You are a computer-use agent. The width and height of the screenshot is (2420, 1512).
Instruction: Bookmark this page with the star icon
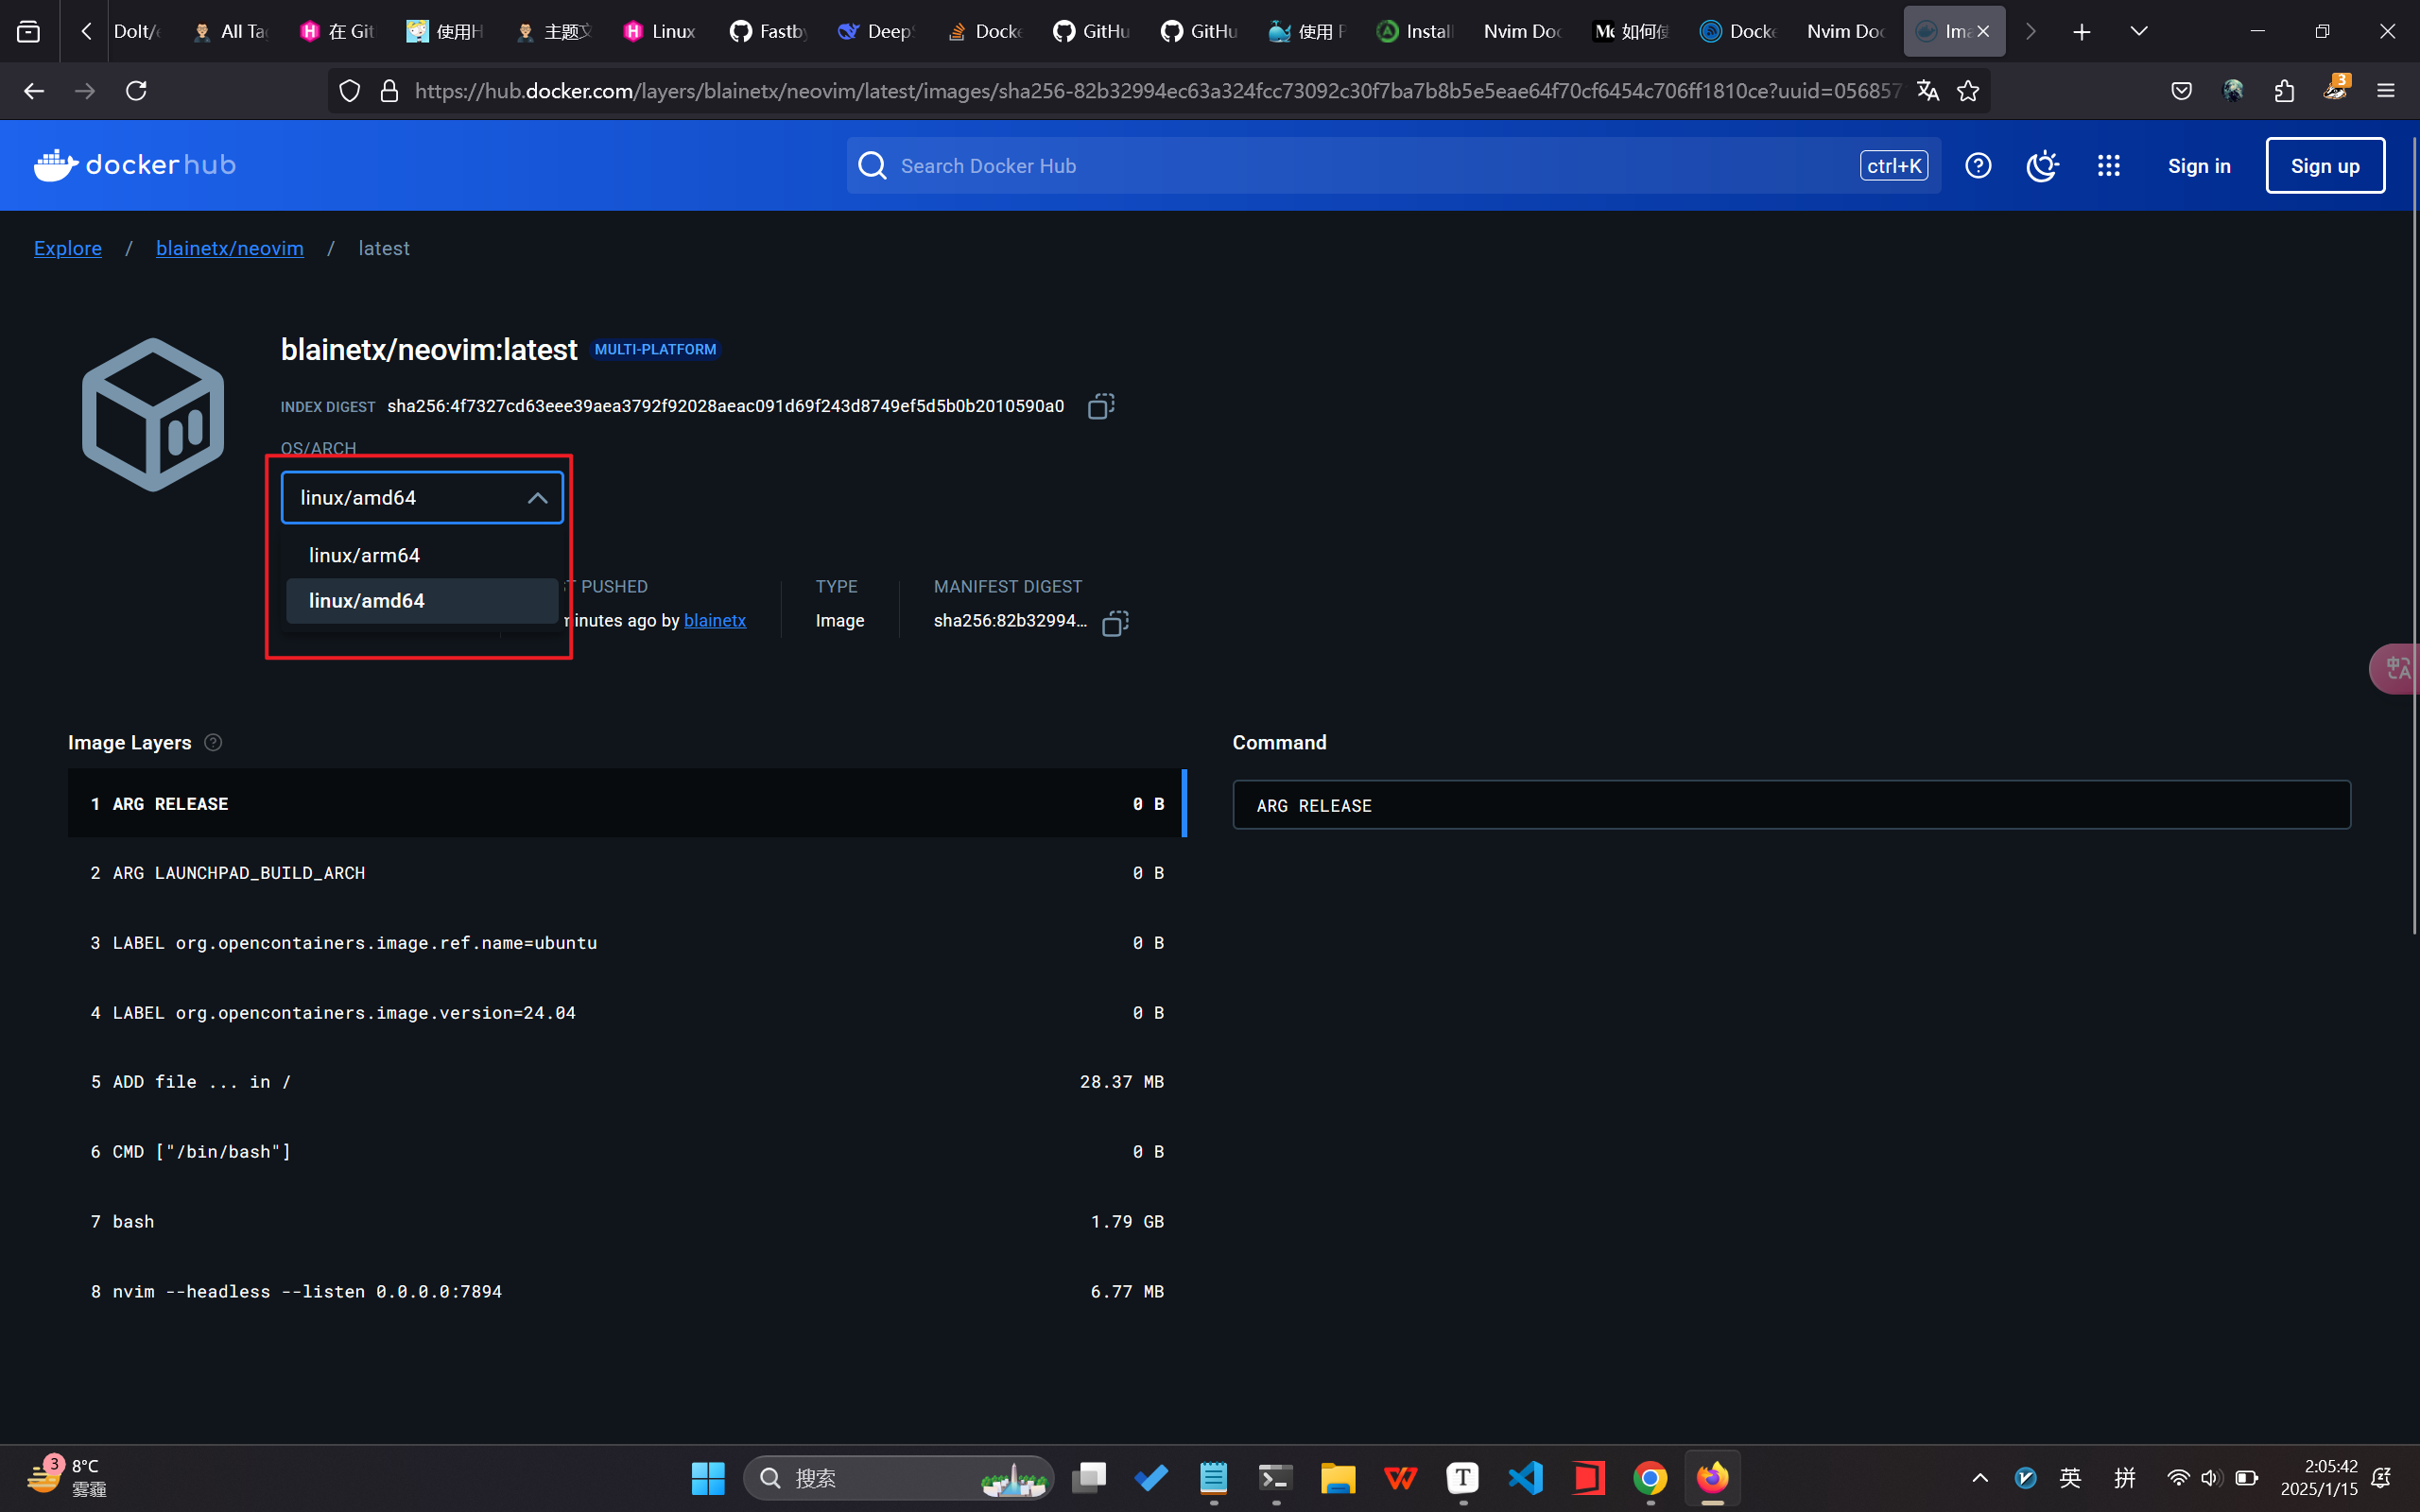(1967, 91)
